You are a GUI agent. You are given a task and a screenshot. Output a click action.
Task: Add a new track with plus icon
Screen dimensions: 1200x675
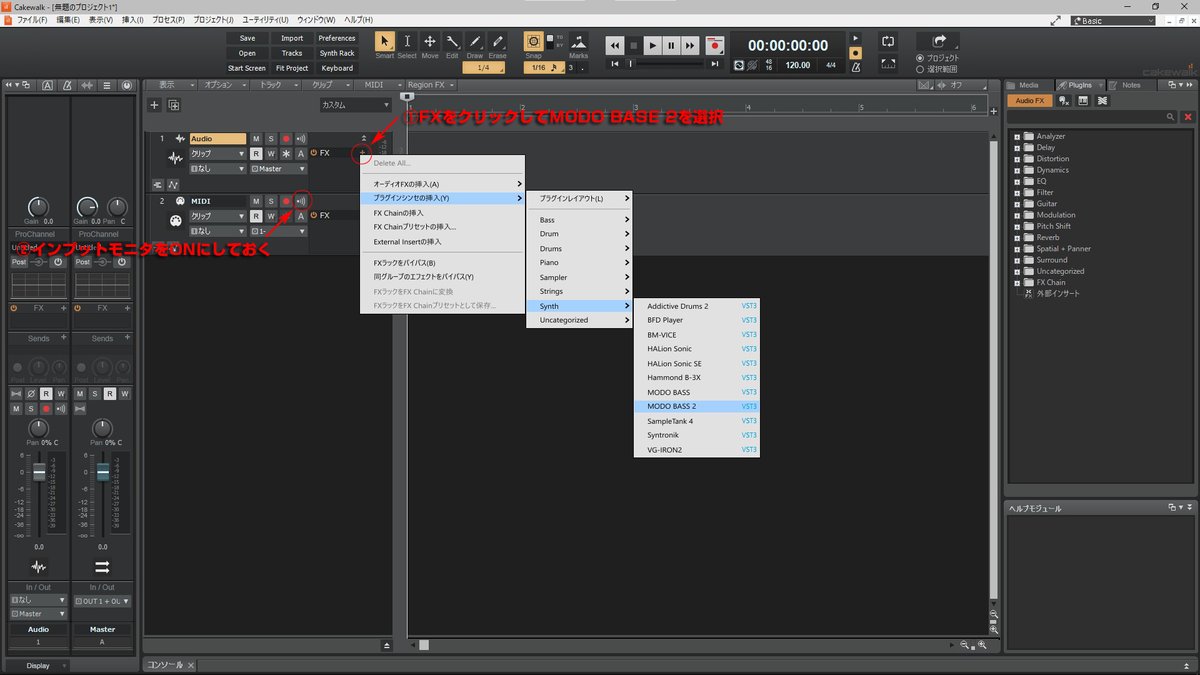154,105
